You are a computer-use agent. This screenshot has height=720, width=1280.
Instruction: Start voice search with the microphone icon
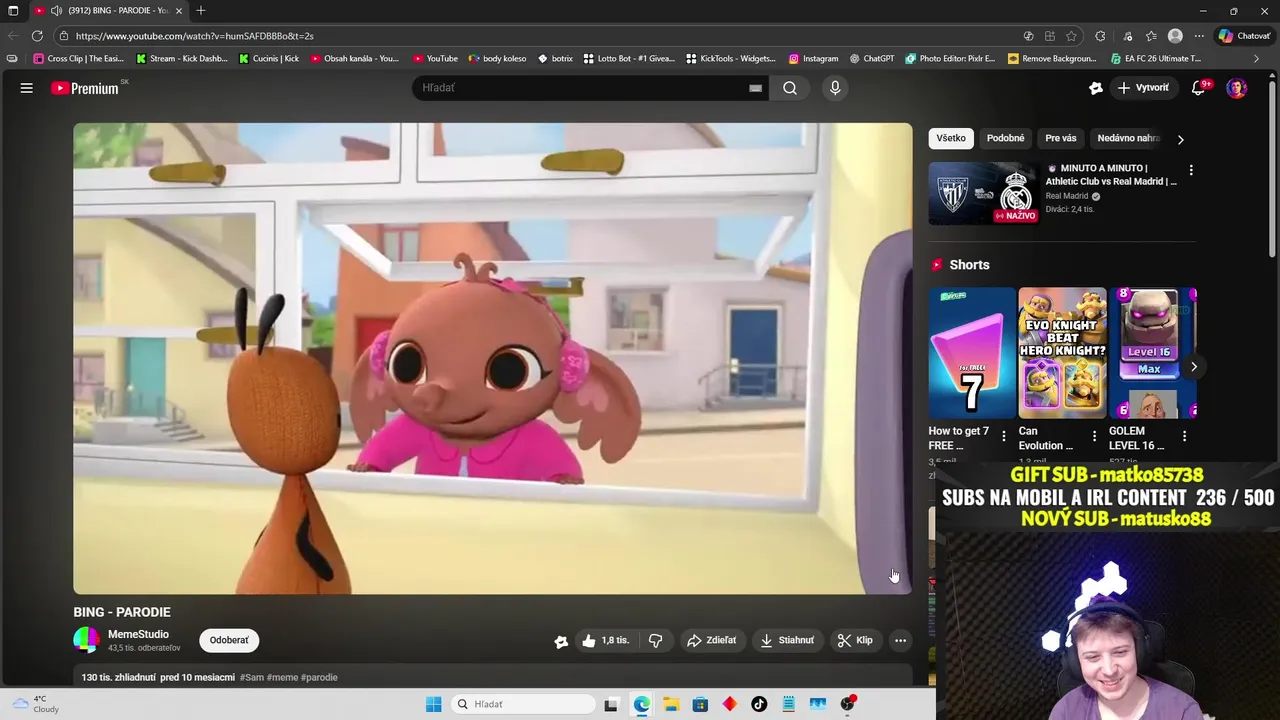835,88
